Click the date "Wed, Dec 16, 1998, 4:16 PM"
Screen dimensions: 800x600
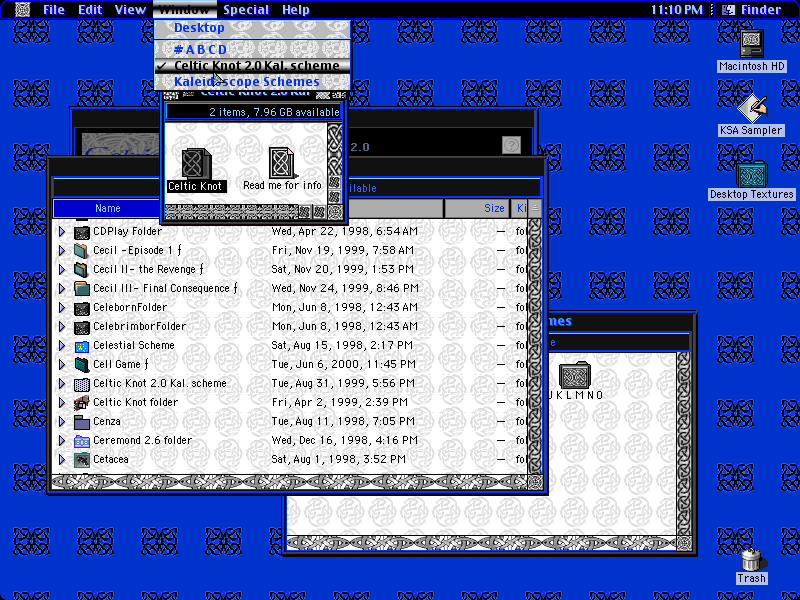coord(344,441)
